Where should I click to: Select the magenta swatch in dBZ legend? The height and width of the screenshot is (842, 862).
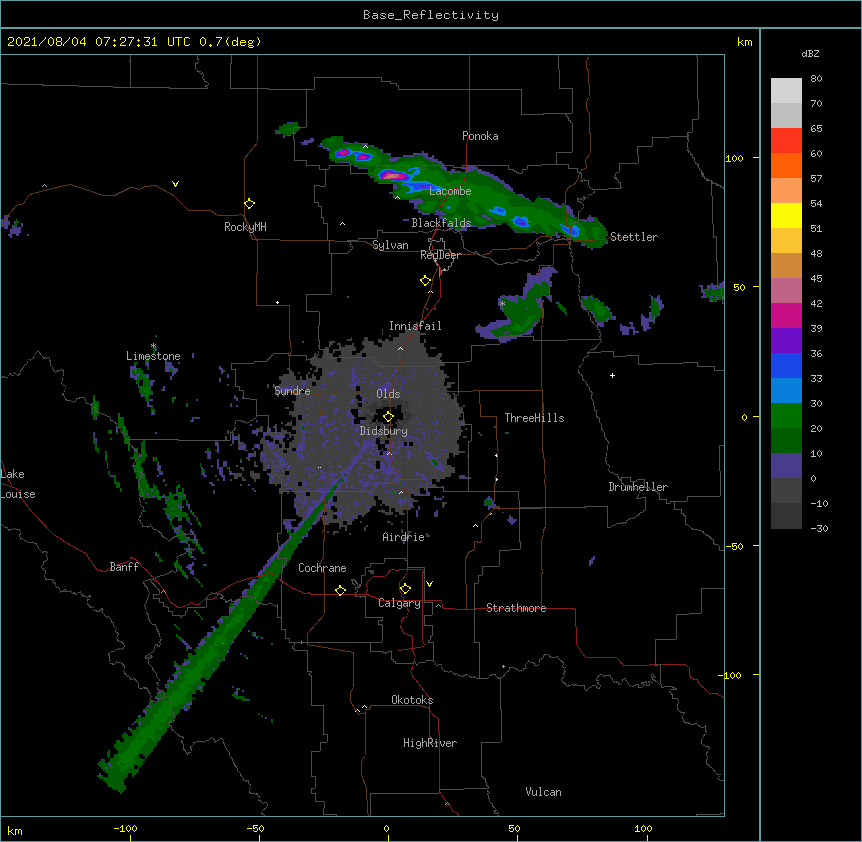pyautogui.click(x=786, y=315)
